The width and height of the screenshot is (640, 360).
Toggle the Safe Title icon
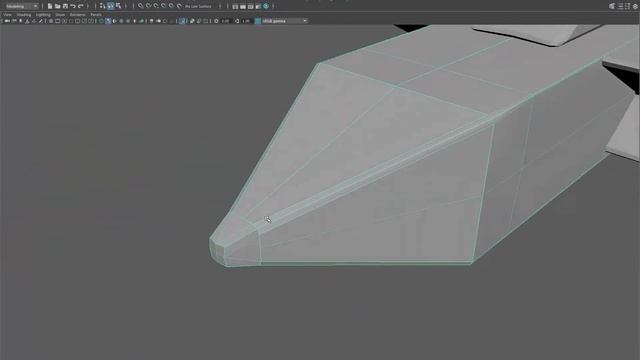pos(90,21)
